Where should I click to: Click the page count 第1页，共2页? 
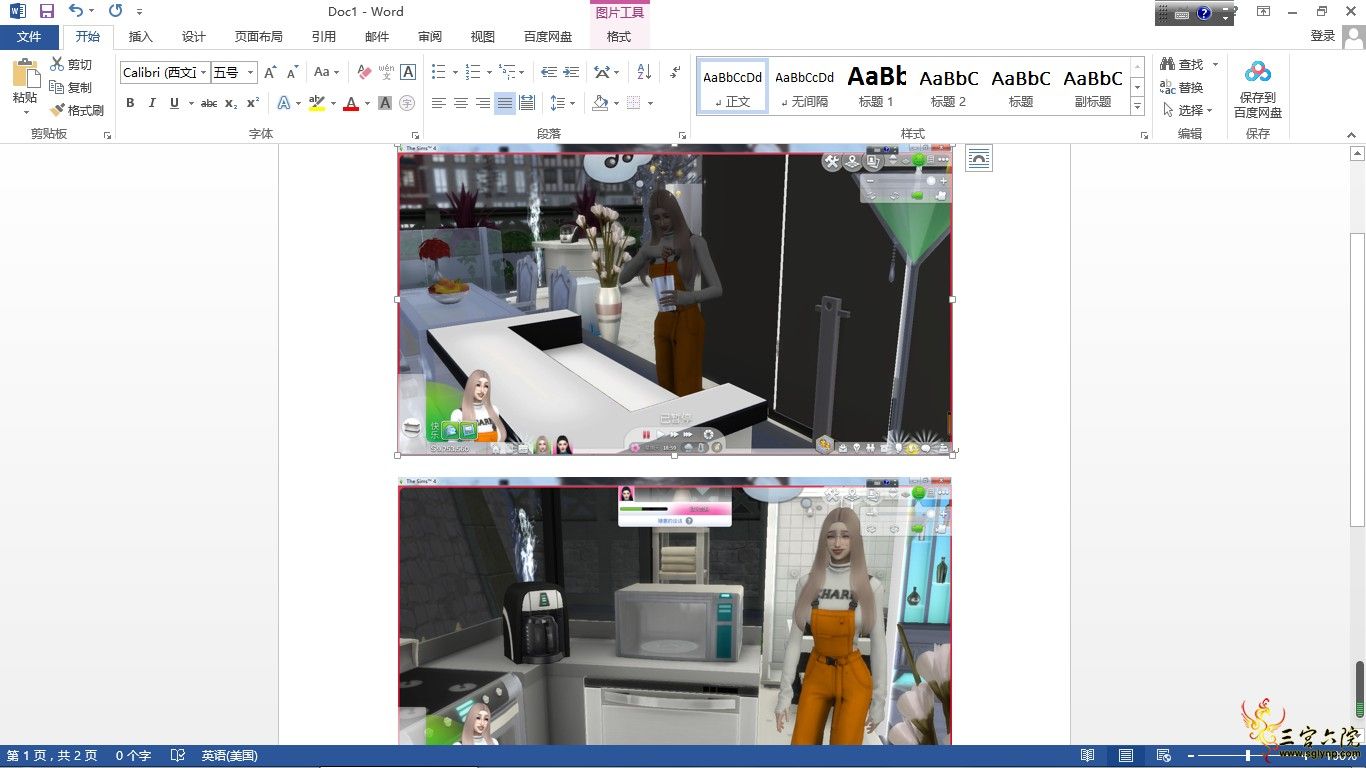[52, 756]
